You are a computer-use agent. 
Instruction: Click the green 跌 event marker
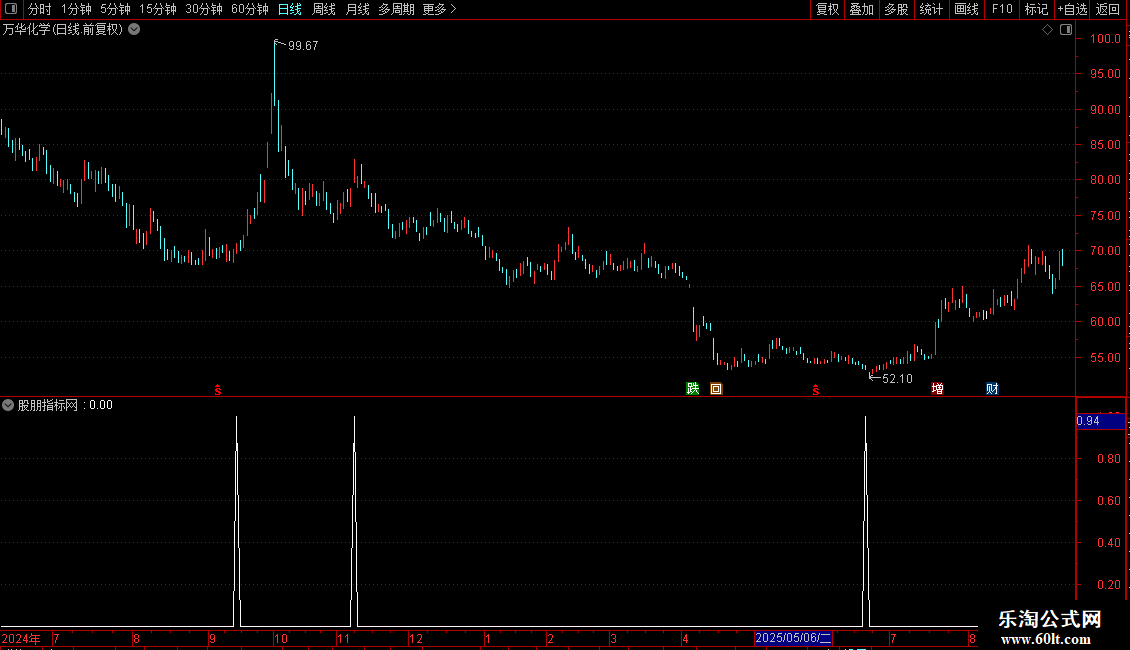click(693, 388)
